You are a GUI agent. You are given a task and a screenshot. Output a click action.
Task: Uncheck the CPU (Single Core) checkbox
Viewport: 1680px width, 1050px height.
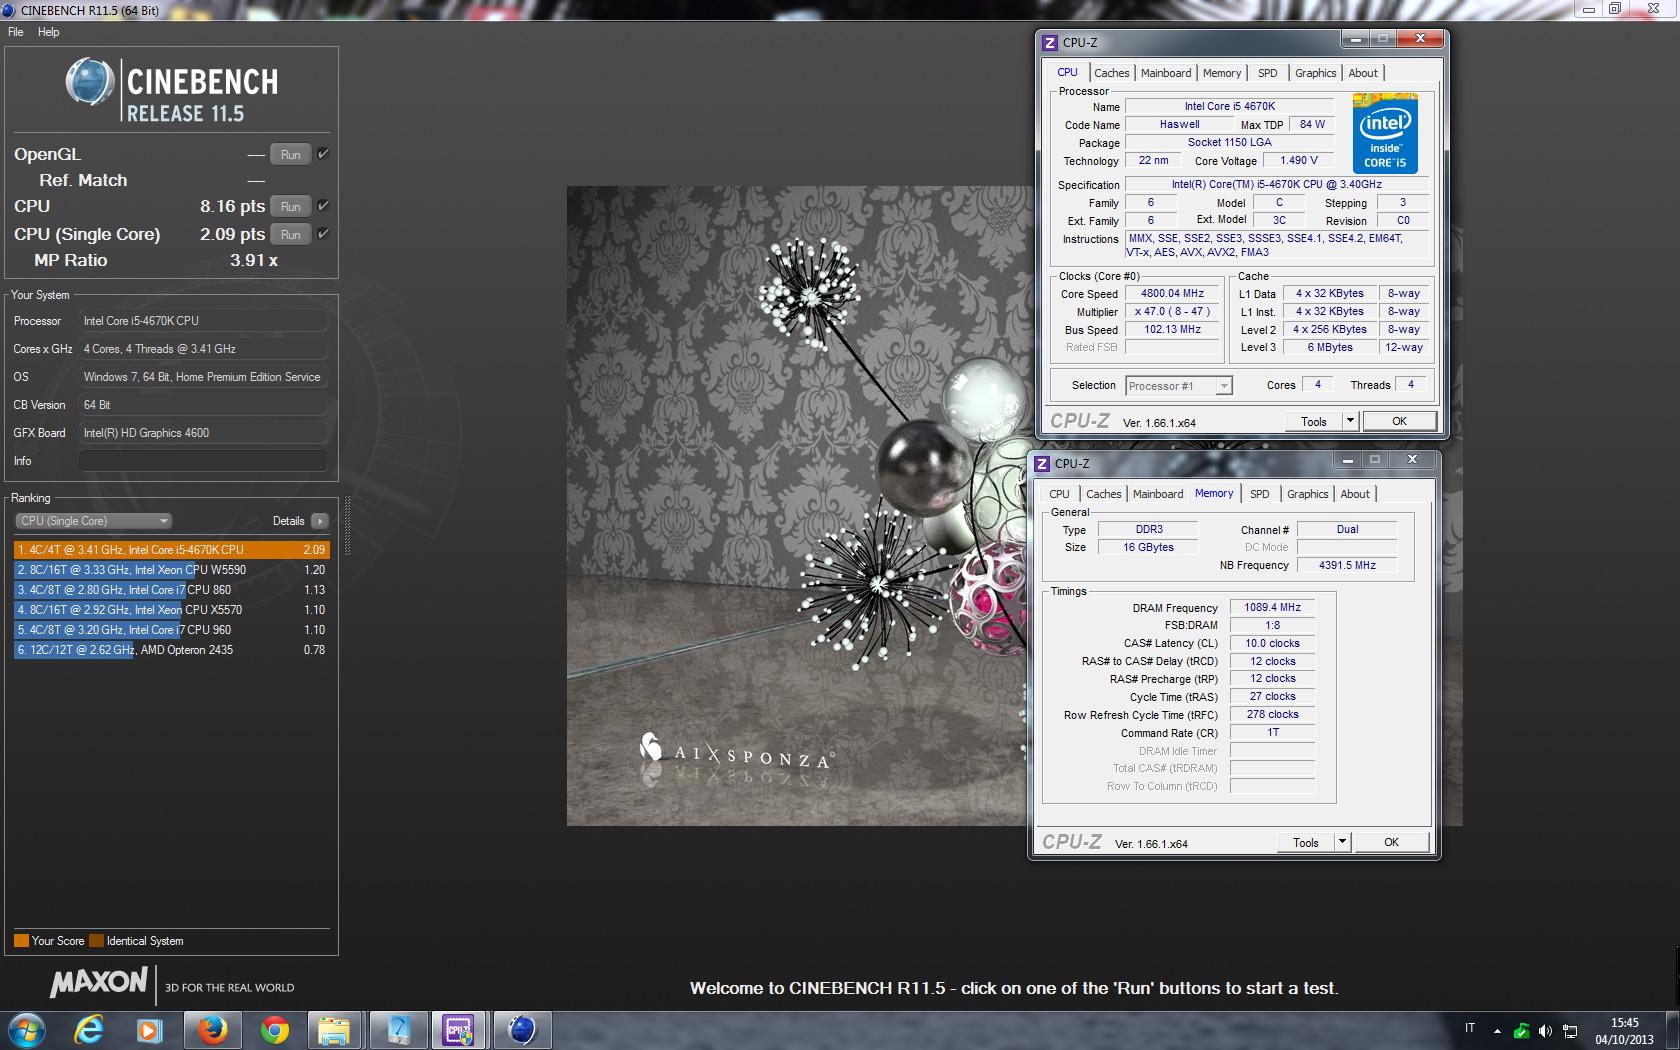coord(323,234)
